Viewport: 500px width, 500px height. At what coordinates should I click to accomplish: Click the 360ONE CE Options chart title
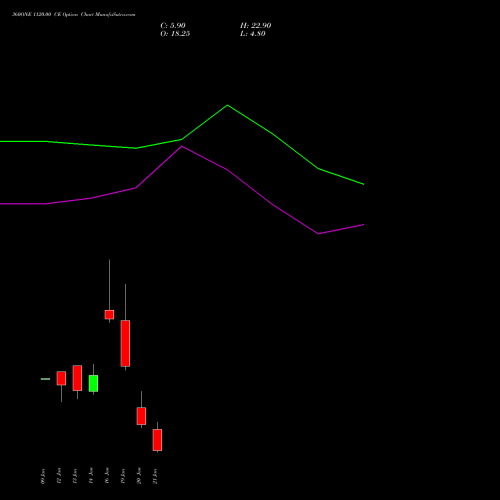coord(73,15)
